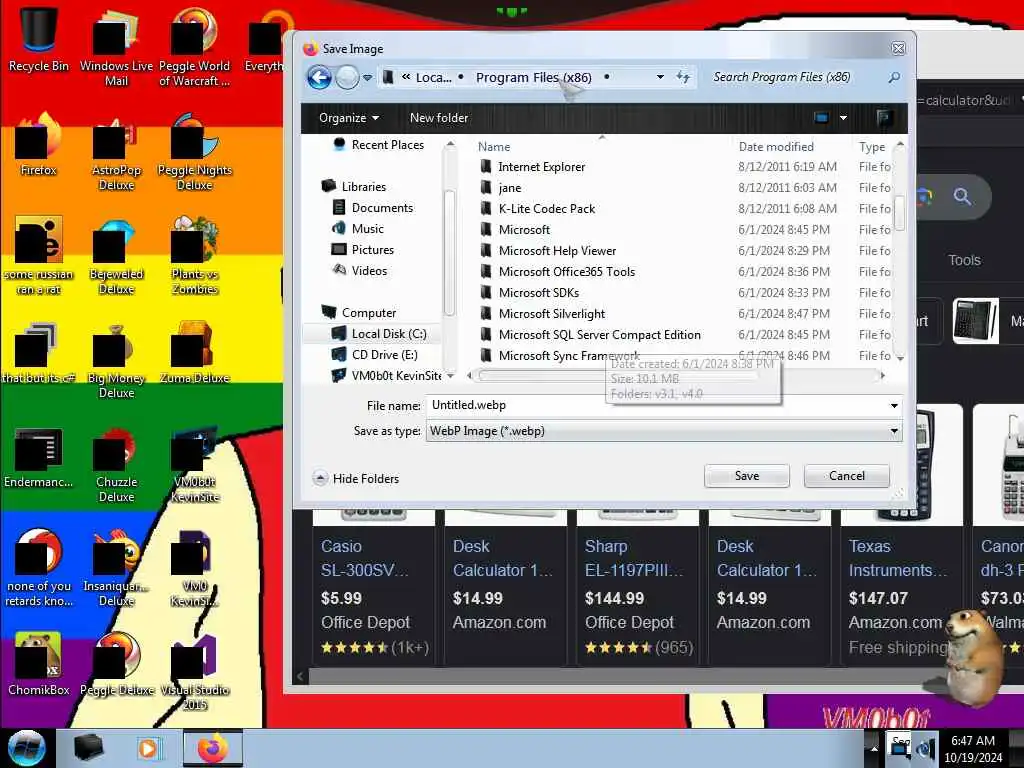1024x768 pixels.
Task: Open ChomikBox desktop icon
Action: [39, 664]
